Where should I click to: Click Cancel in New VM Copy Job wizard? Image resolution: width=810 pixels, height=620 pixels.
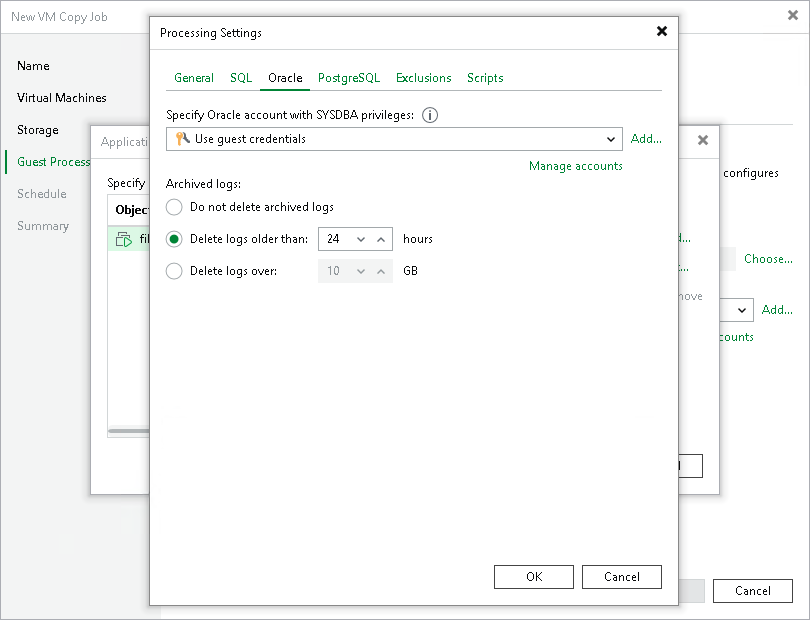click(x=753, y=591)
